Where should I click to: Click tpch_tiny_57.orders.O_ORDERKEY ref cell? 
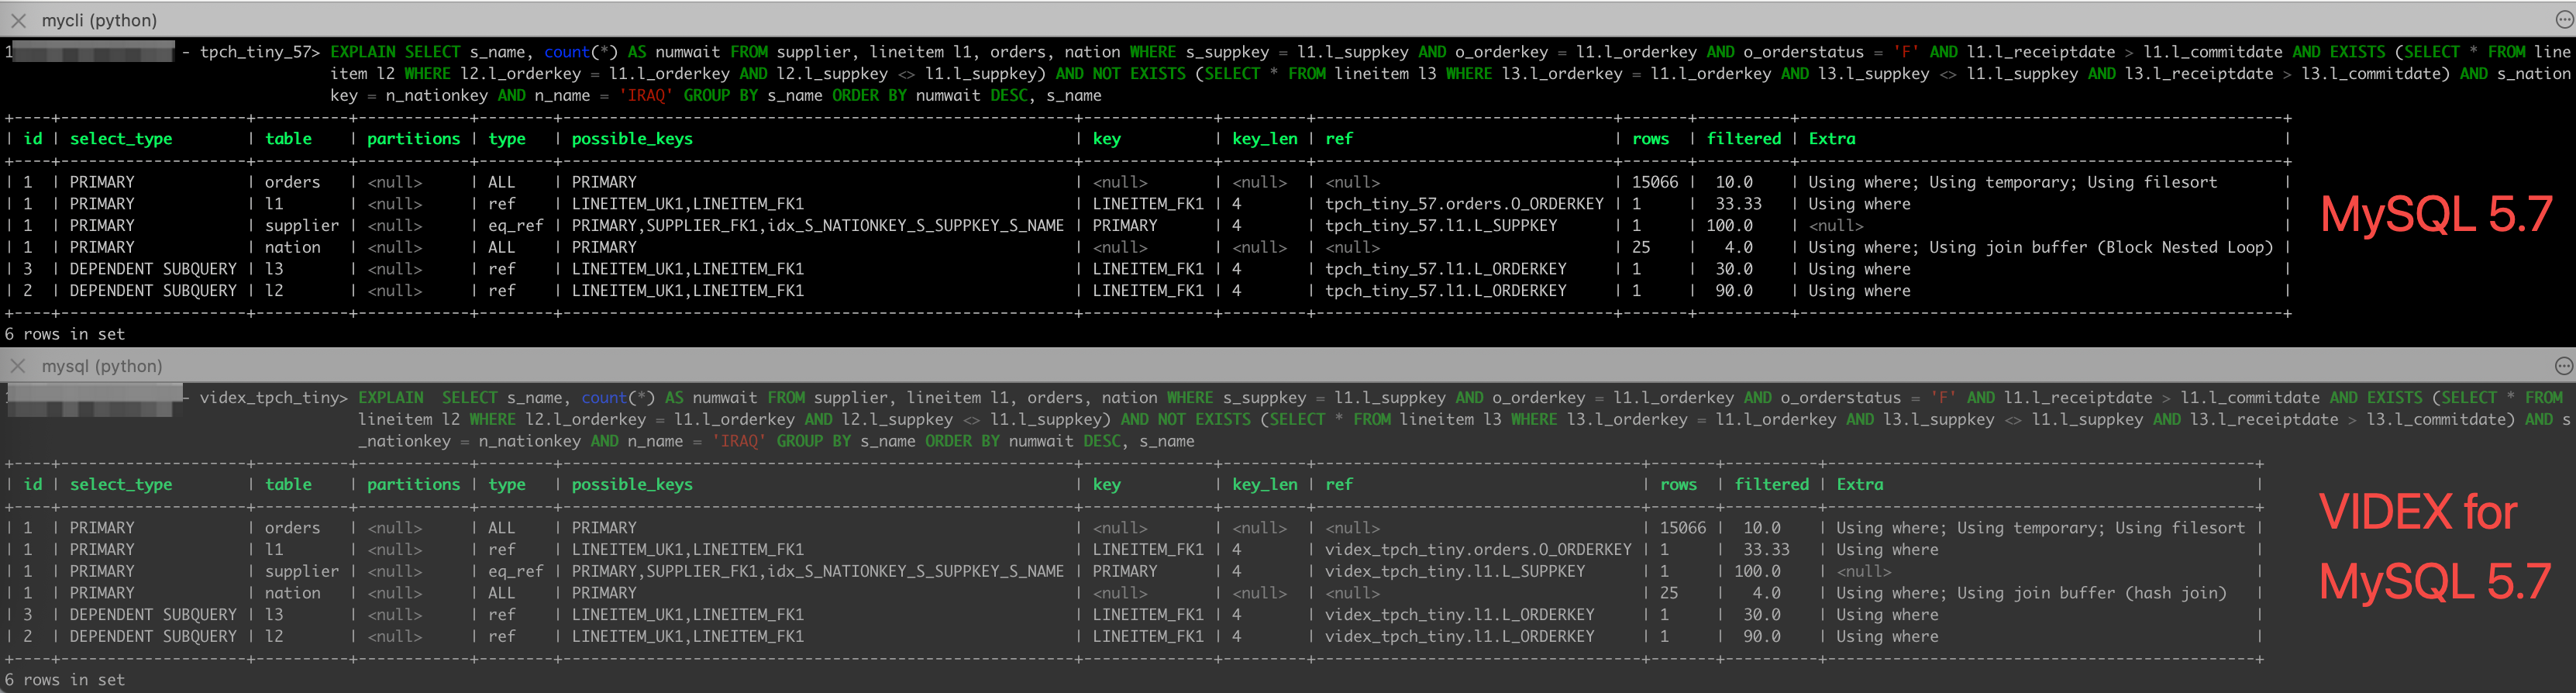pos(1464,204)
